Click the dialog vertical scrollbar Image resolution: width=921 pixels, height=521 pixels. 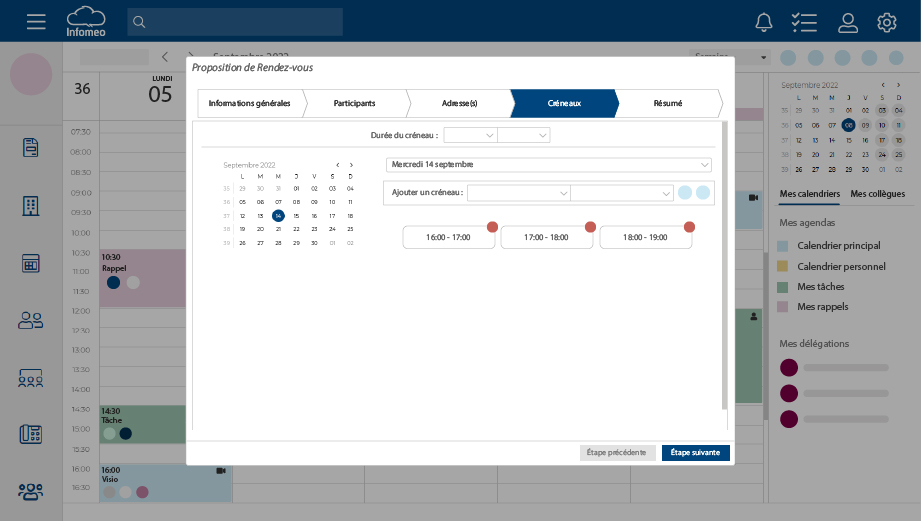point(724,265)
